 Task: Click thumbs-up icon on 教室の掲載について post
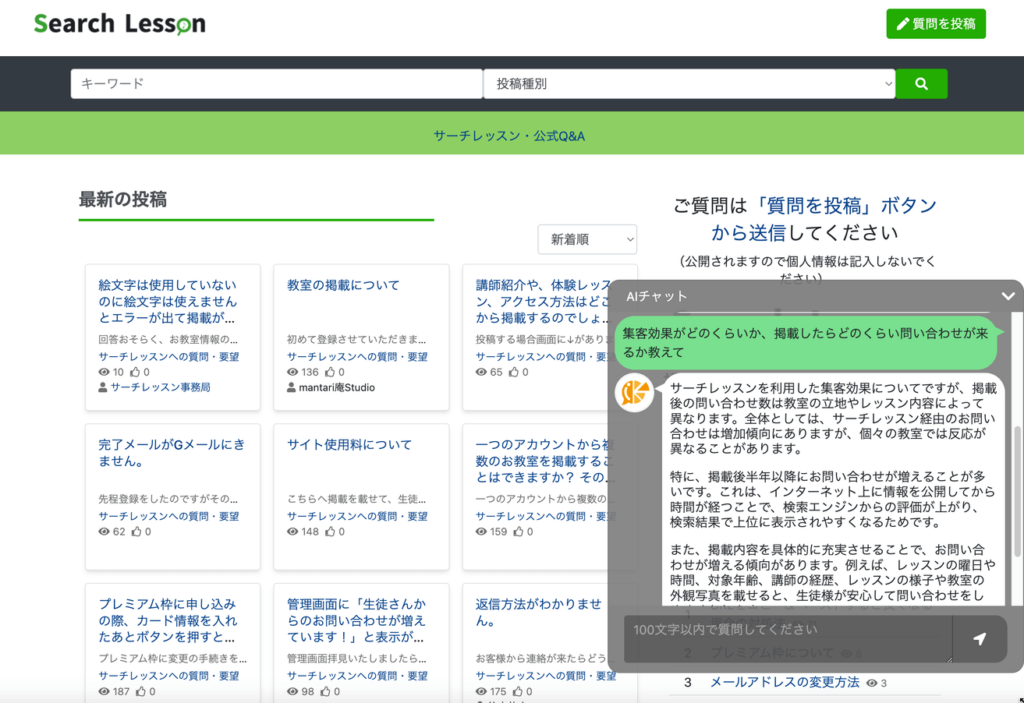coord(330,372)
